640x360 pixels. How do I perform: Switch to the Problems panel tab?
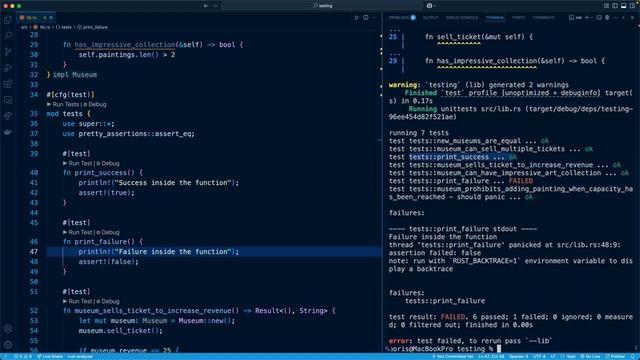402,18
